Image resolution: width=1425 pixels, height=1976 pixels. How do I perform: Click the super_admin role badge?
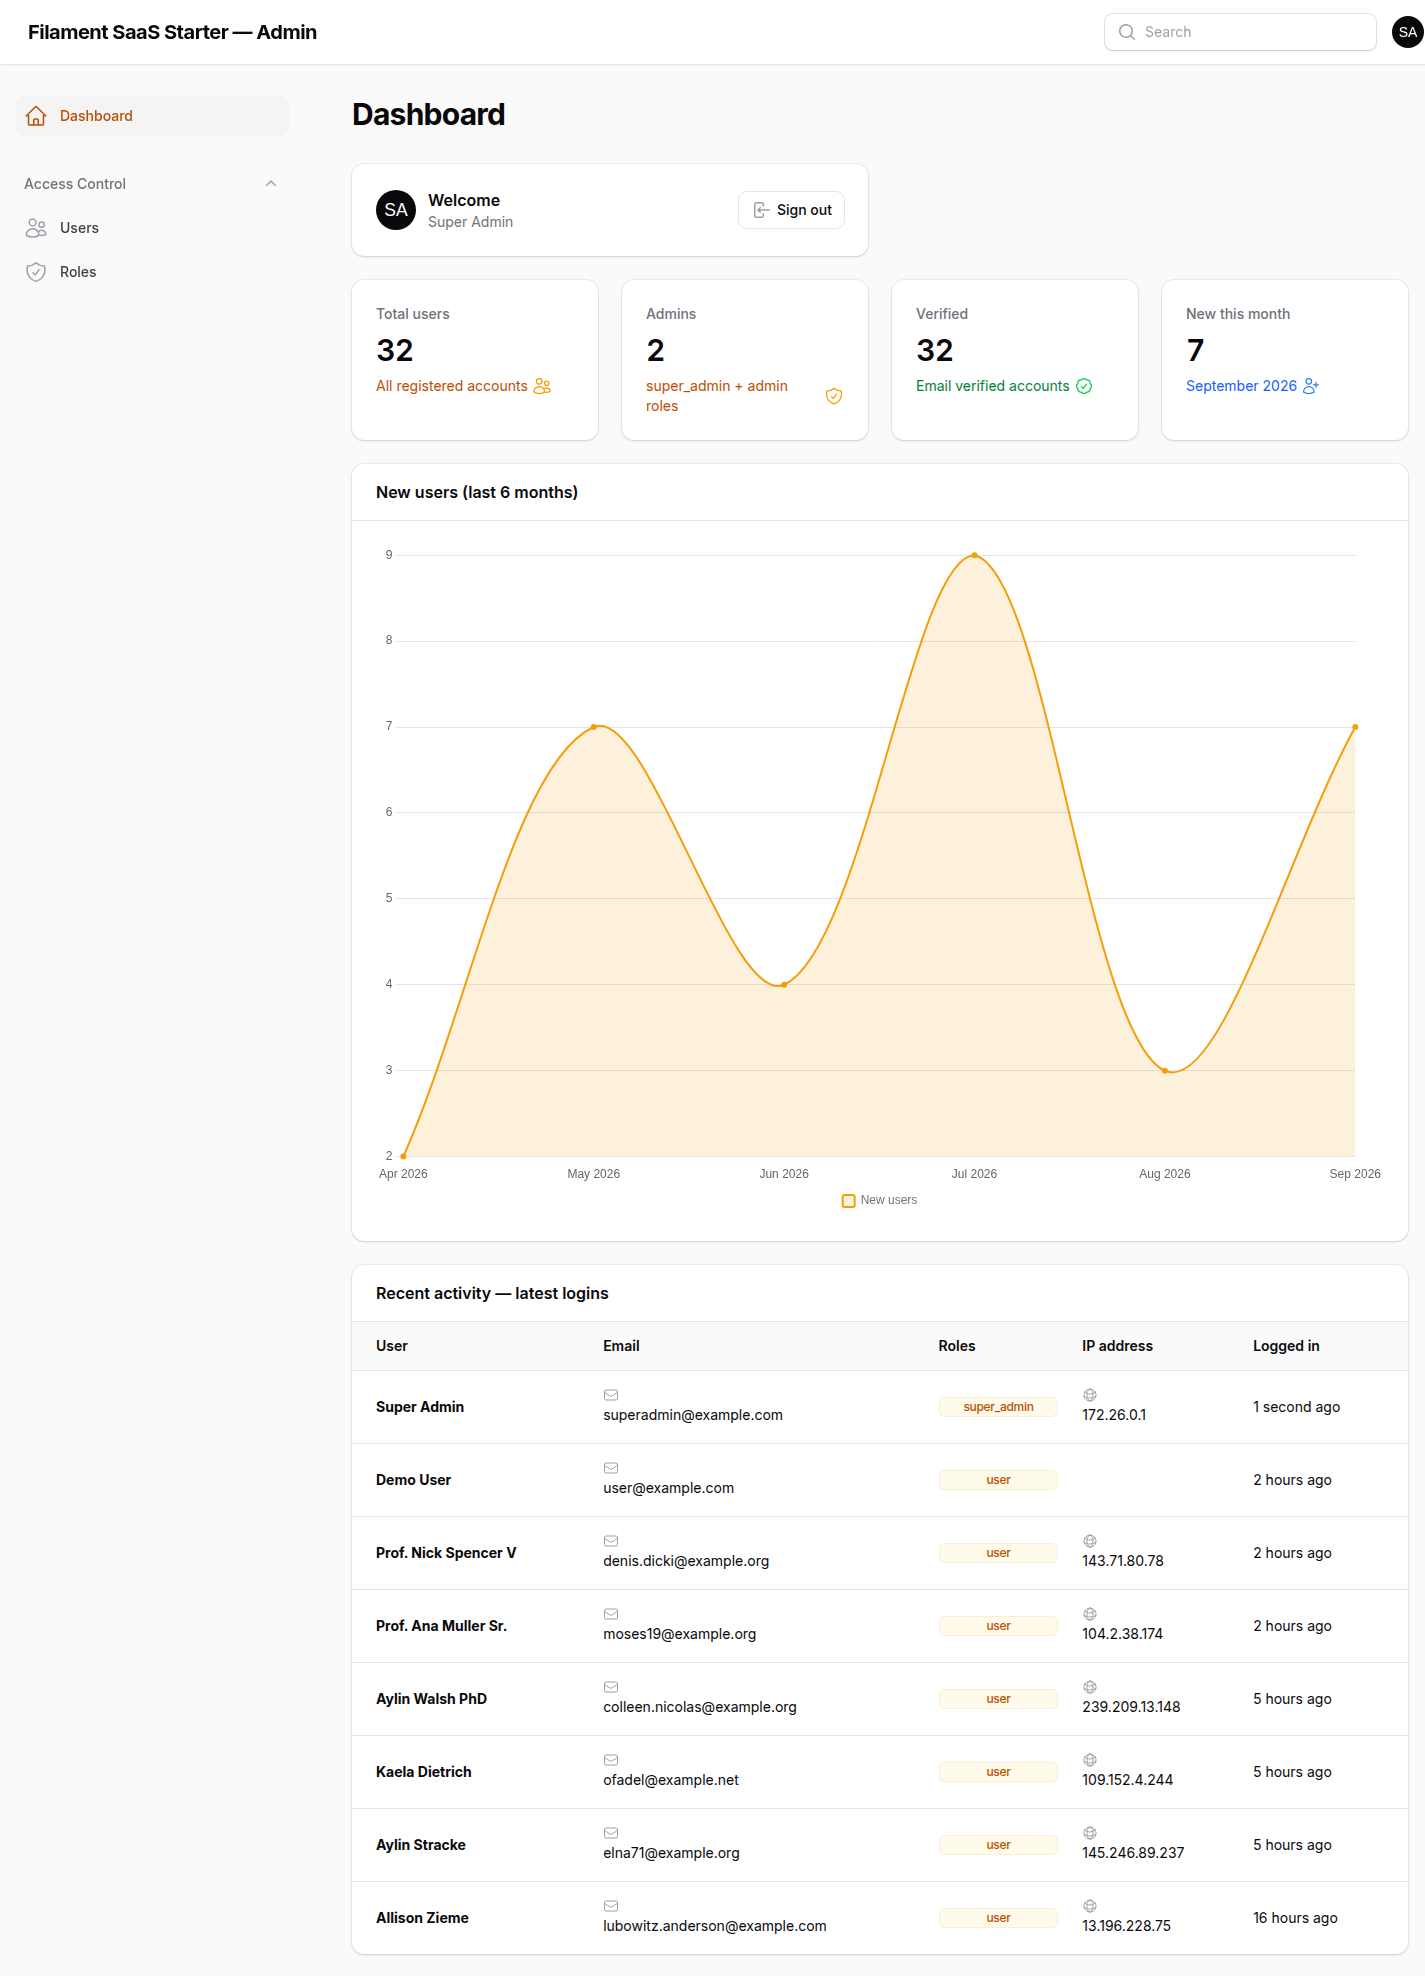coord(998,1407)
